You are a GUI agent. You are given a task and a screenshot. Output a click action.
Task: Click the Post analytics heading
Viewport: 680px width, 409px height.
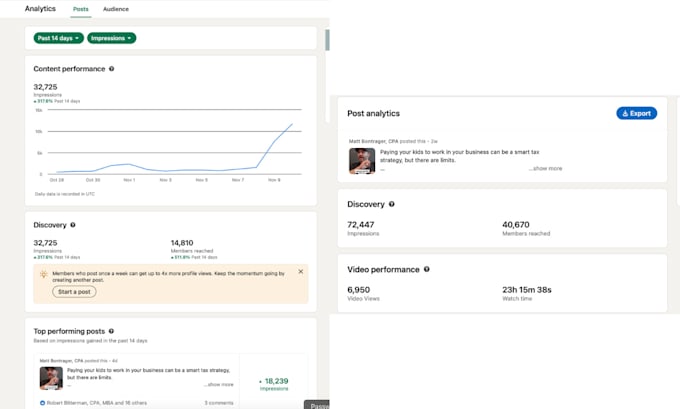(373, 113)
